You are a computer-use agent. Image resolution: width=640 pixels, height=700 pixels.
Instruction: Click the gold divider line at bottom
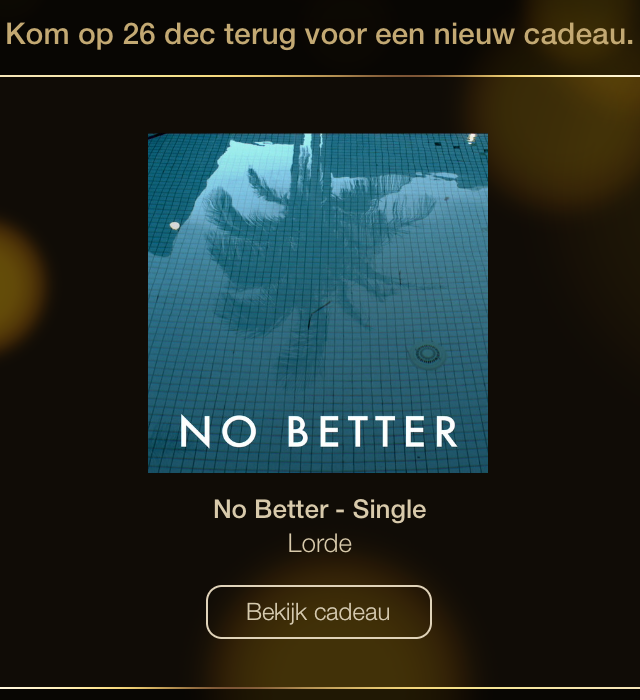point(320,688)
